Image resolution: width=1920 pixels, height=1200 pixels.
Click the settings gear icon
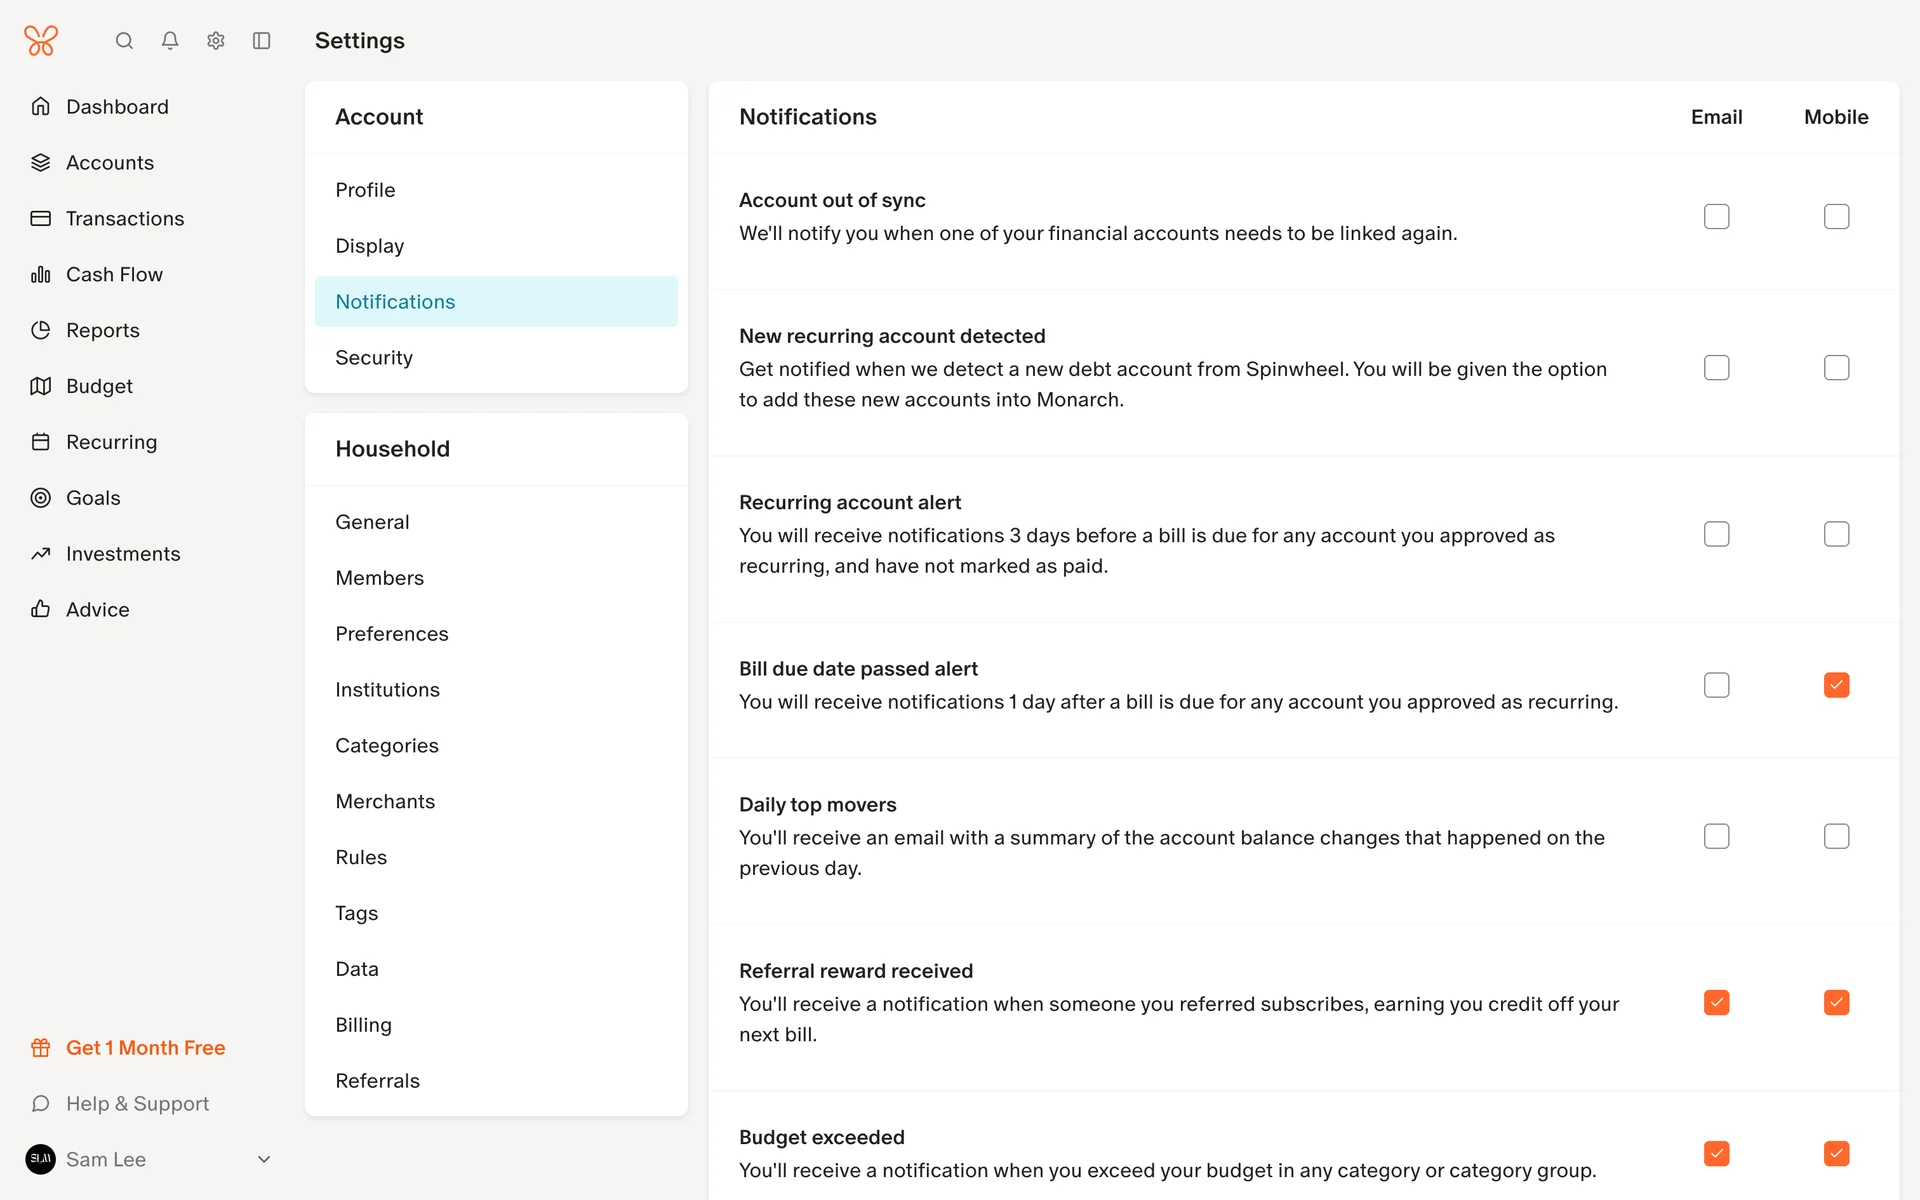coord(216,41)
